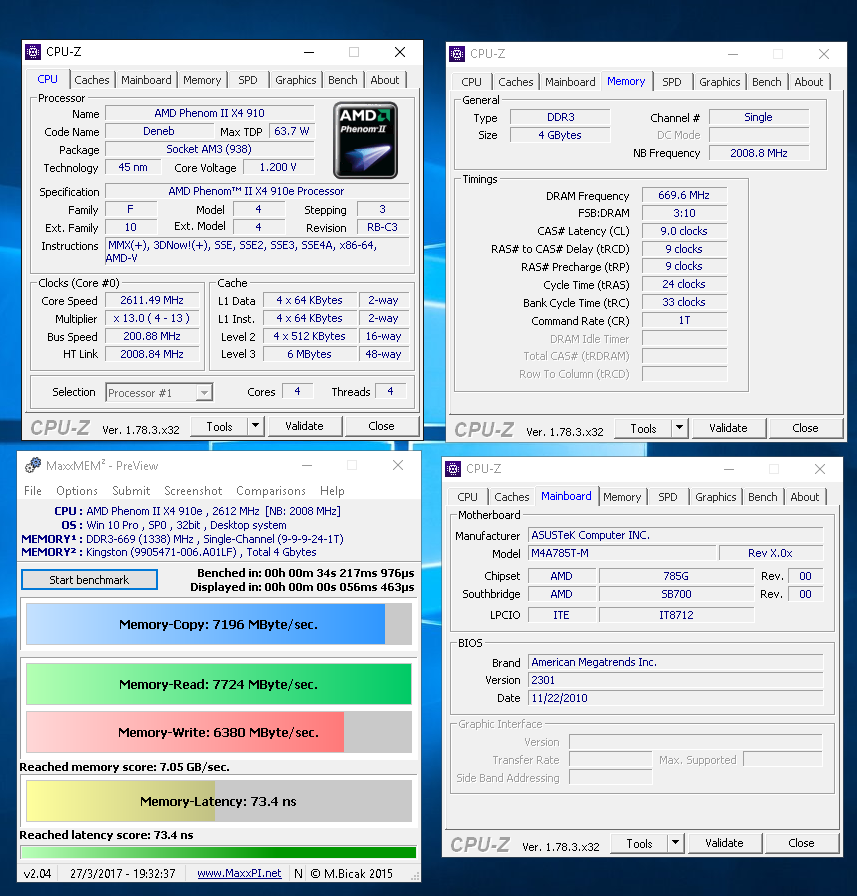This screenshot has height=896, width=857.
Task: Open File menu in MaxxMEM
Action: tap(33, 491)
